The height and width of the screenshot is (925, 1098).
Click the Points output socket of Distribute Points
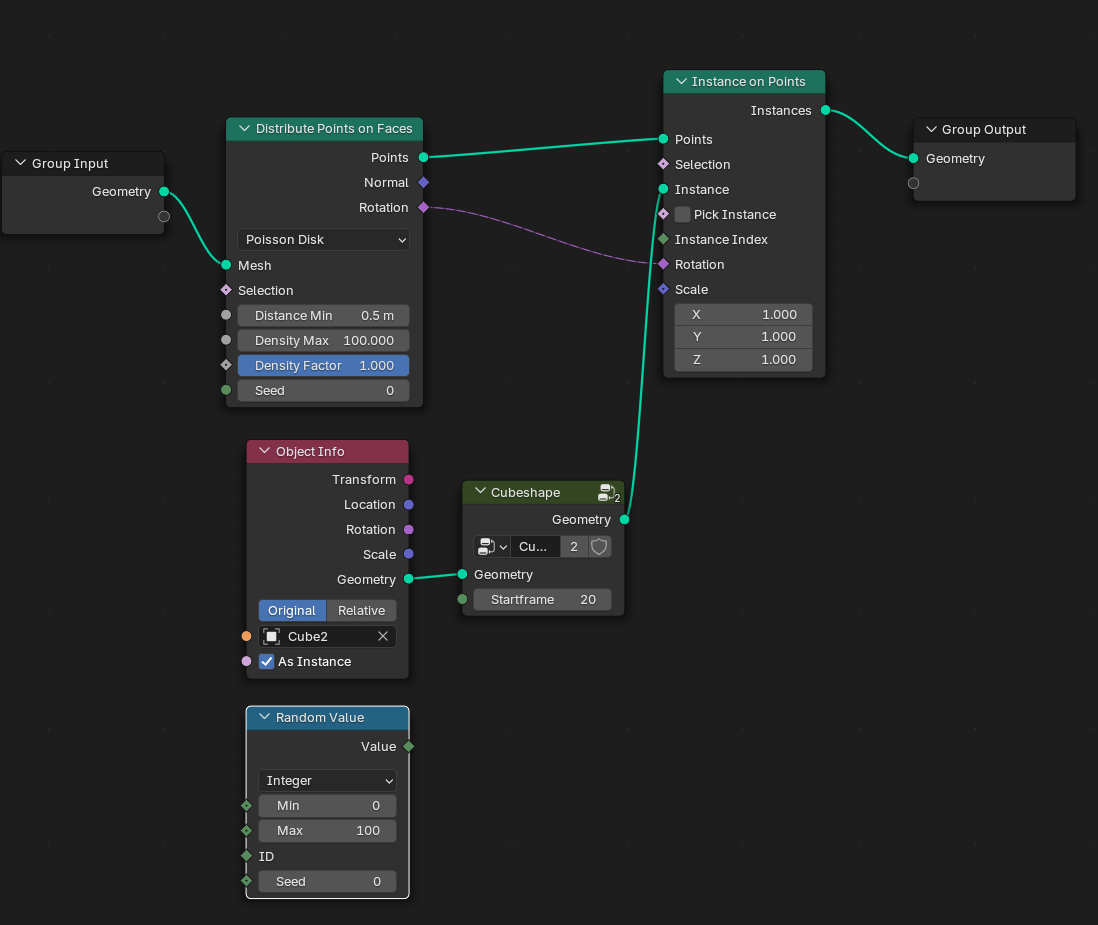pyautogui.click(x=423, y=157)
